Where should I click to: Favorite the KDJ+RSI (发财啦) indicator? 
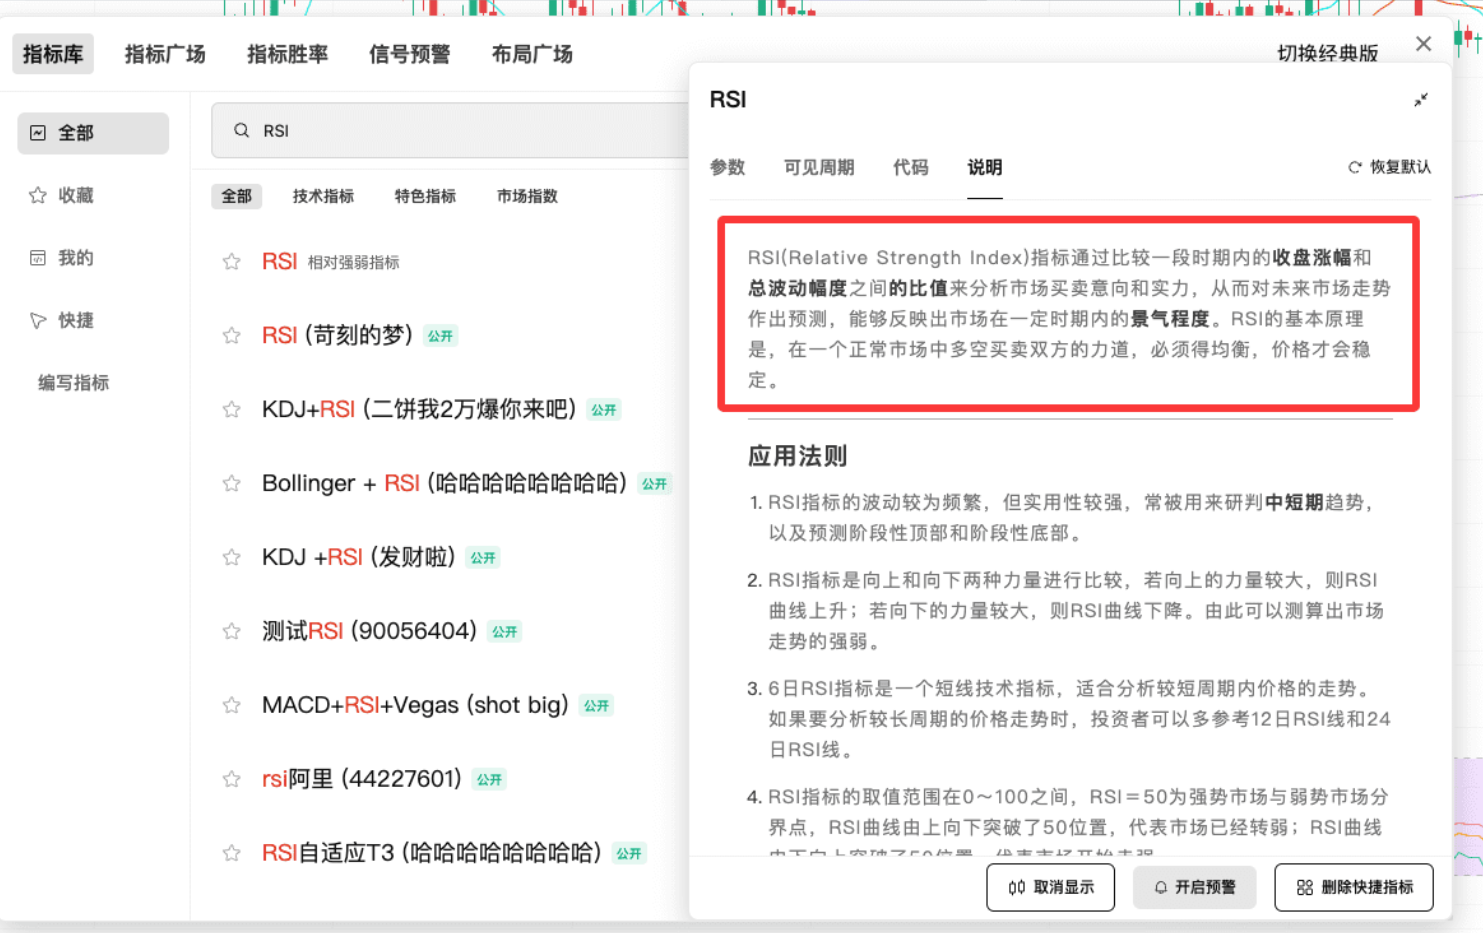coord(231,557)
